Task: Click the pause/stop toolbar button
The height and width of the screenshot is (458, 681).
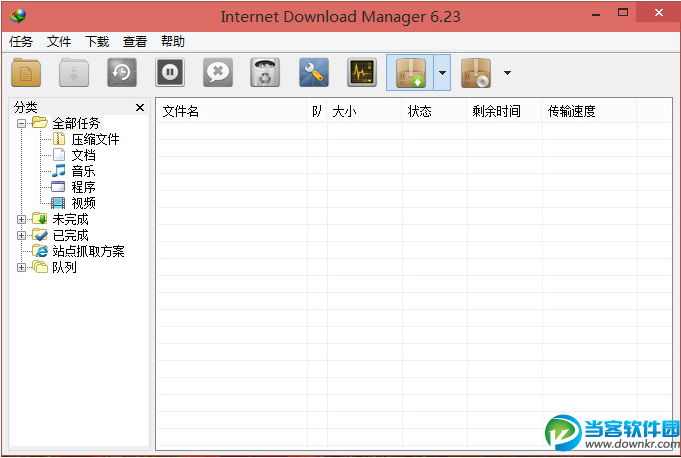Action: point(170,72)
